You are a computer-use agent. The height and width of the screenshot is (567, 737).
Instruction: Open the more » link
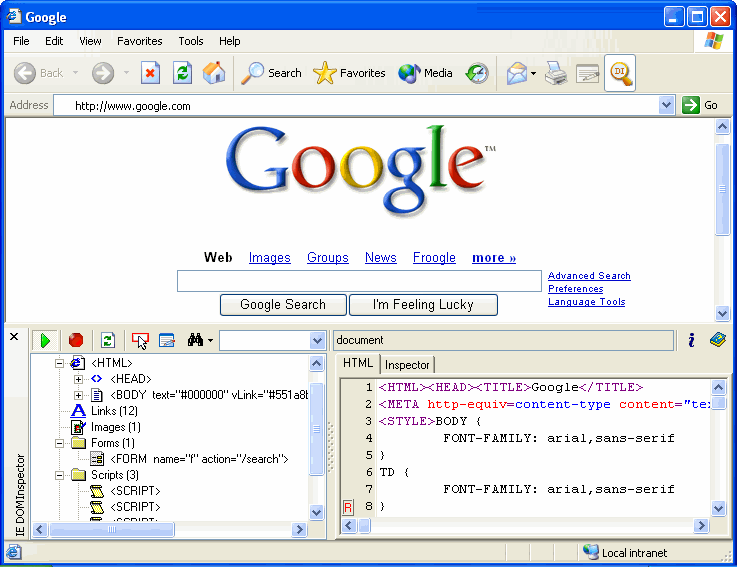click(x=494, y=258)
